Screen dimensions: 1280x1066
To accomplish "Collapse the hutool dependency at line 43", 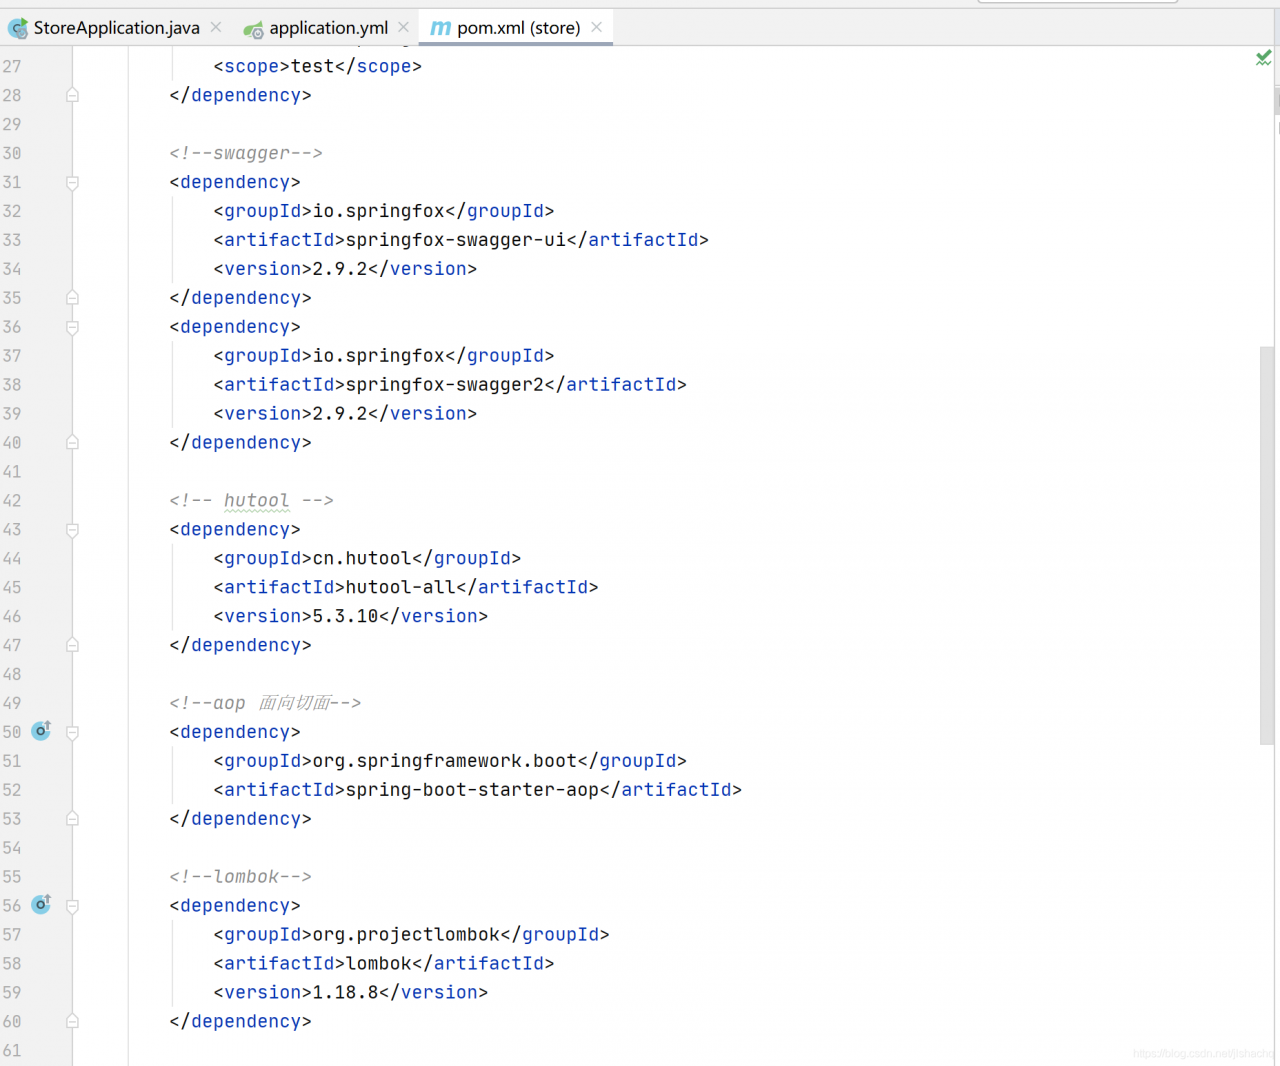I will (72, 529).
